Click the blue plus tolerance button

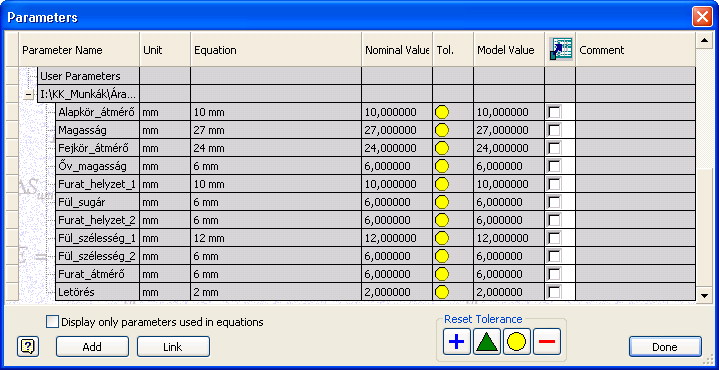coord(457,342)
